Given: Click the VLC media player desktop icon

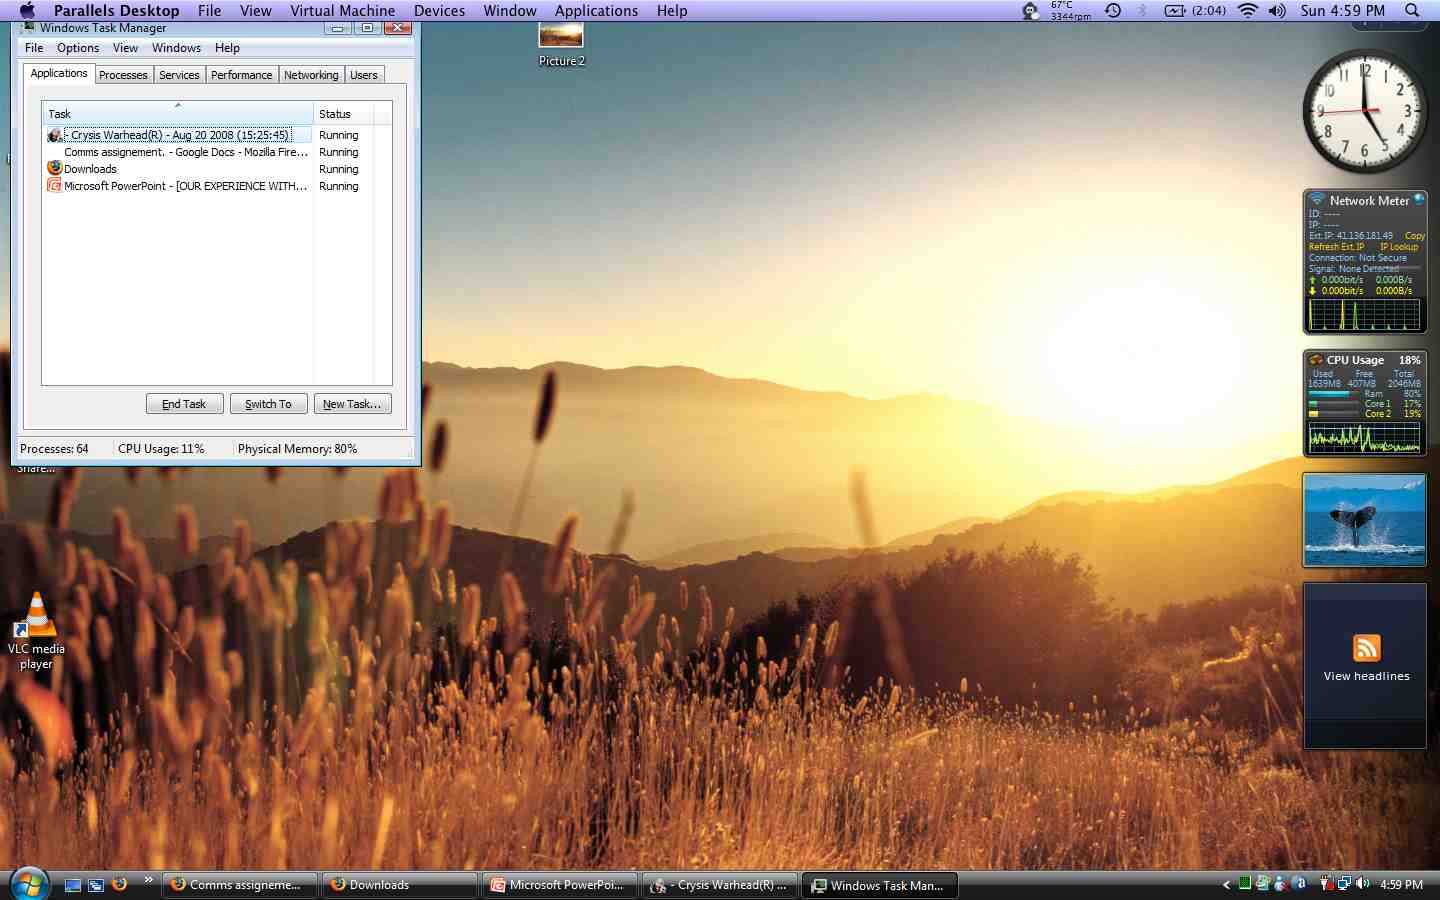Looking at the screenshot, I should tap(36, 631).
